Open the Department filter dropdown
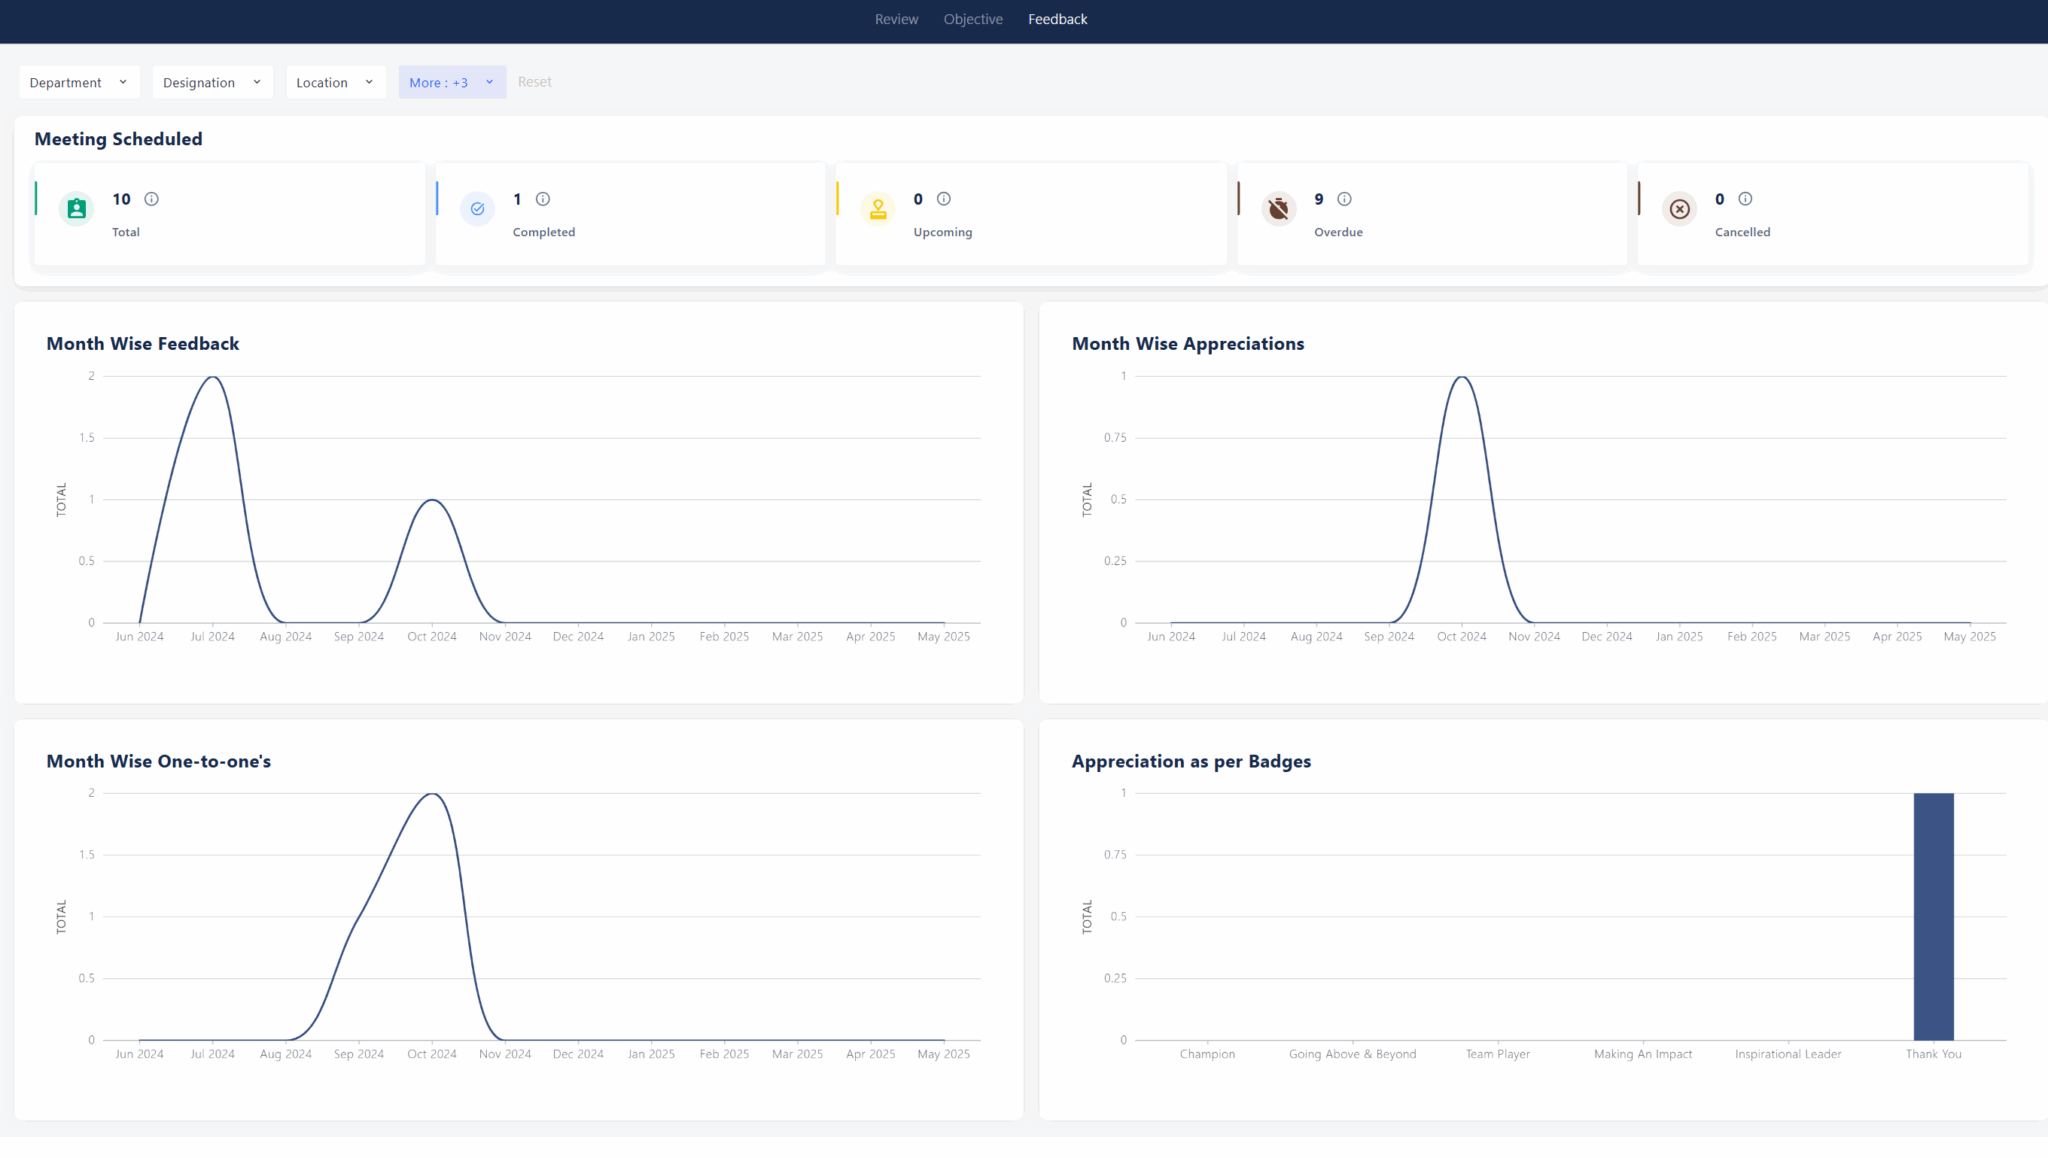 click(79, 82)
